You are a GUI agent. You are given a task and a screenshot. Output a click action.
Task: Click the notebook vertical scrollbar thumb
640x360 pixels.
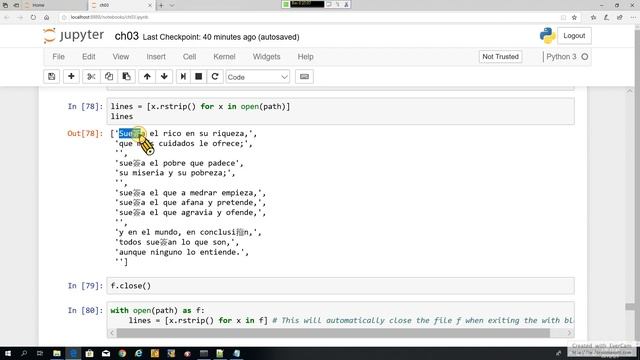[x=630, y=307]
